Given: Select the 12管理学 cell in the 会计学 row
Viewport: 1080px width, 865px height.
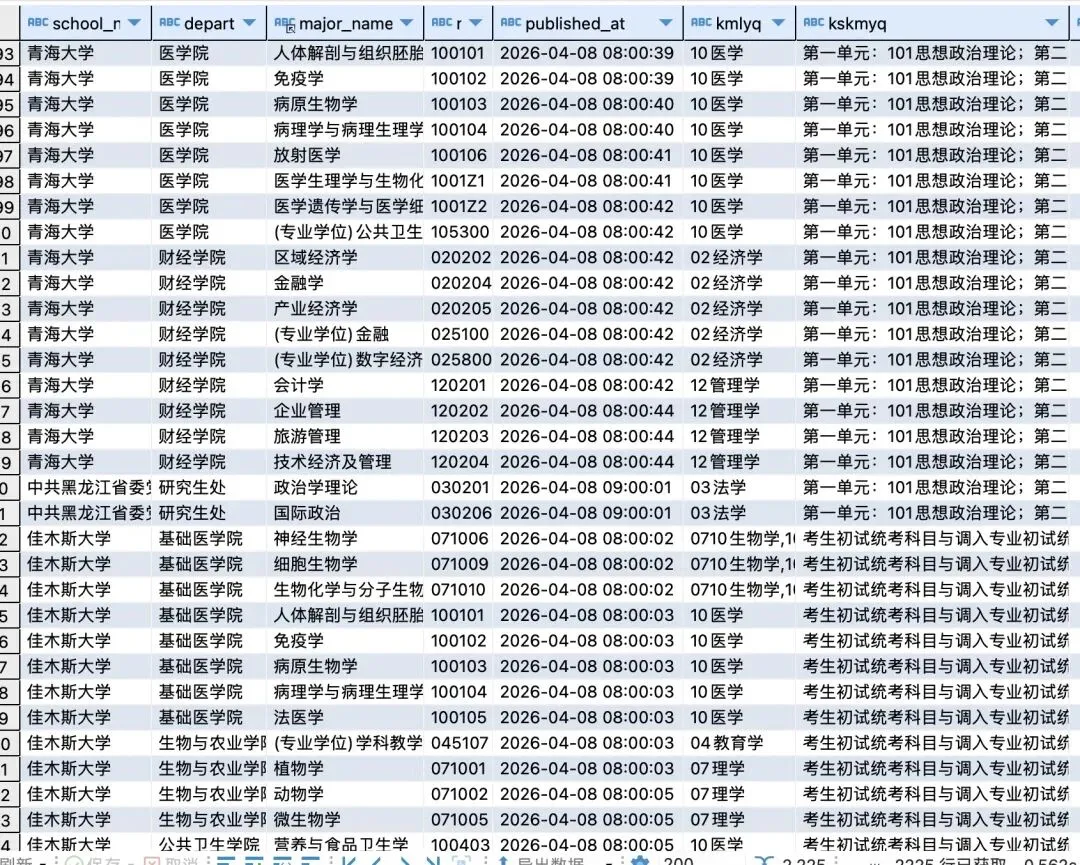Looking at the screenshot, I should (x=739, y=385).
